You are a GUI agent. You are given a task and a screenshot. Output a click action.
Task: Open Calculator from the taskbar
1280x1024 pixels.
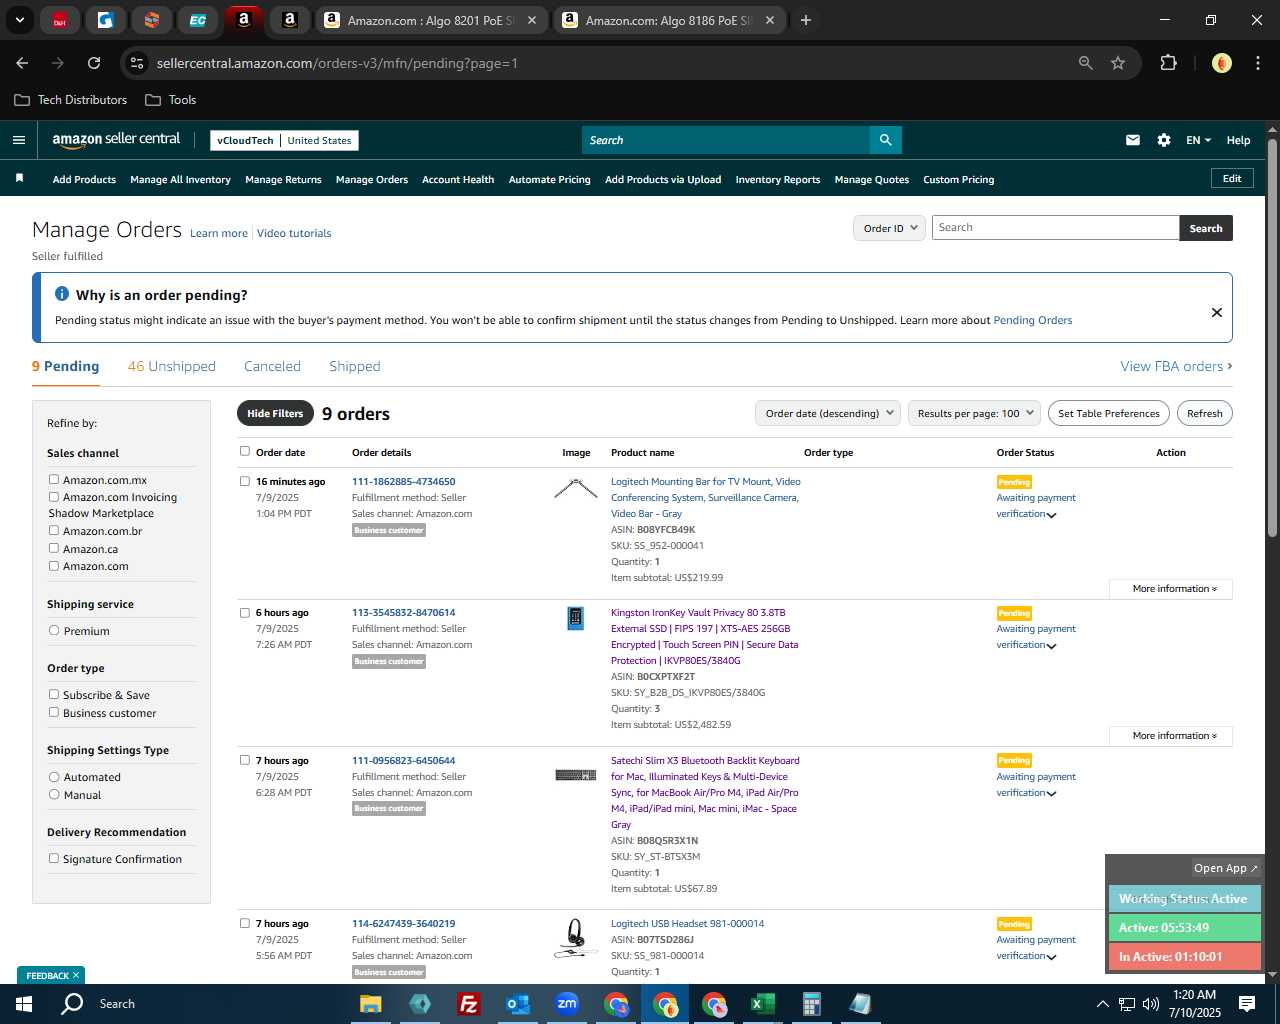[x=811, y=1004]
